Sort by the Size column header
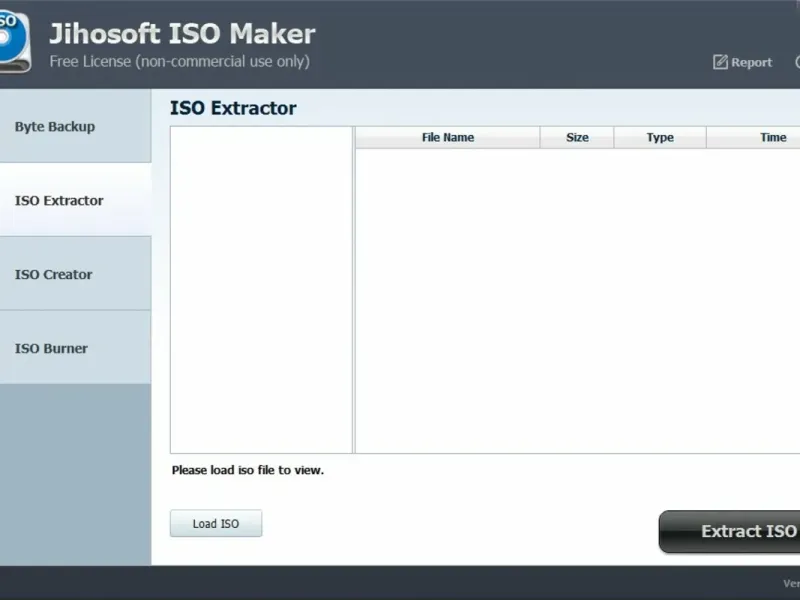Image resolution: width=800 pixels, height=600 pixels. pos(577,137)
